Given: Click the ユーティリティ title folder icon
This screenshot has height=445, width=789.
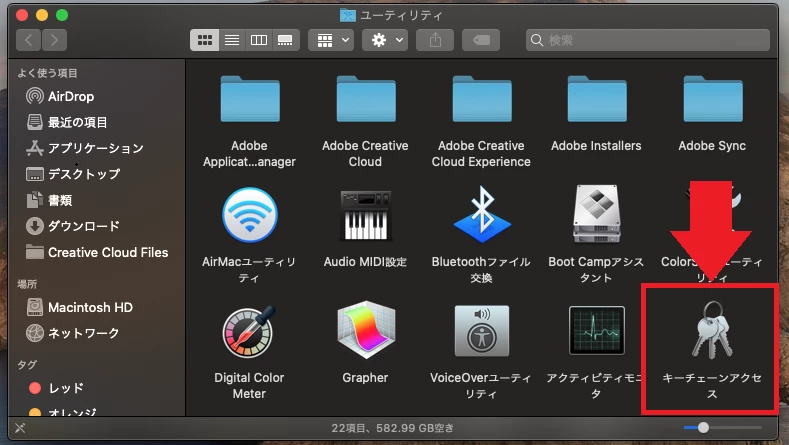Looking at the screenshot, I should coord(348,16).
